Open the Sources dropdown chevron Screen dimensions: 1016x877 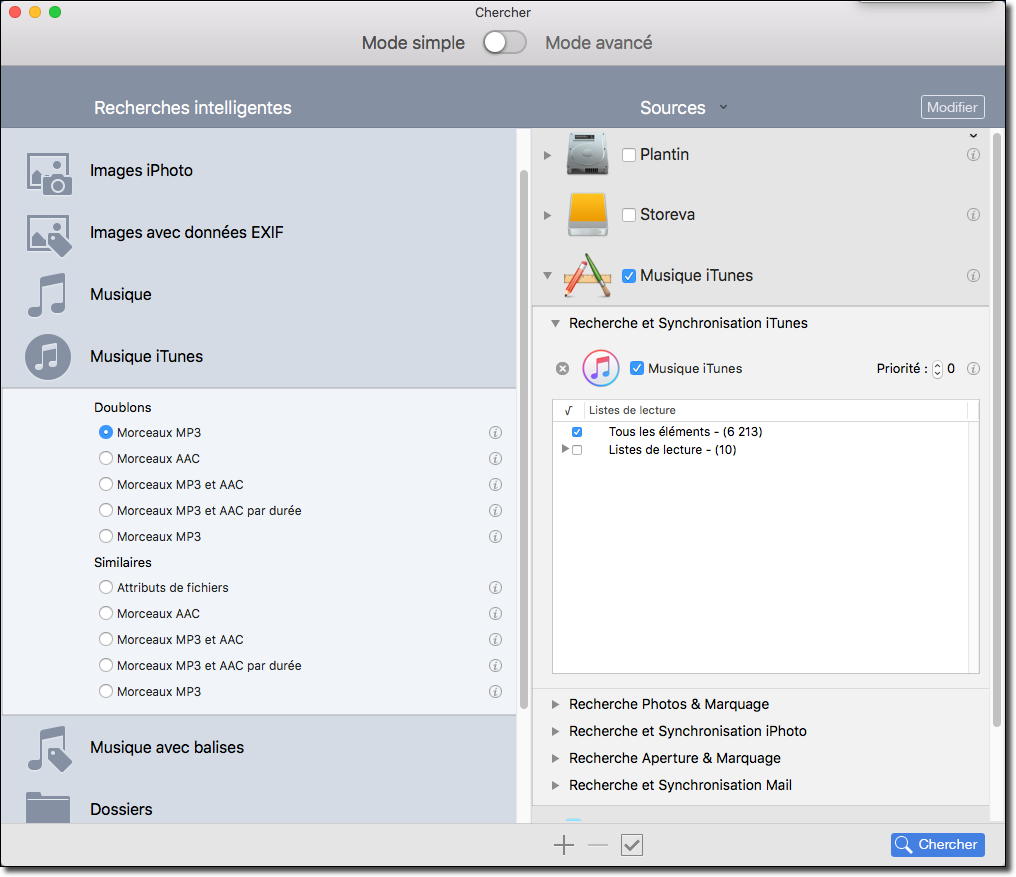pyautogui.click(x=723, y=107)
